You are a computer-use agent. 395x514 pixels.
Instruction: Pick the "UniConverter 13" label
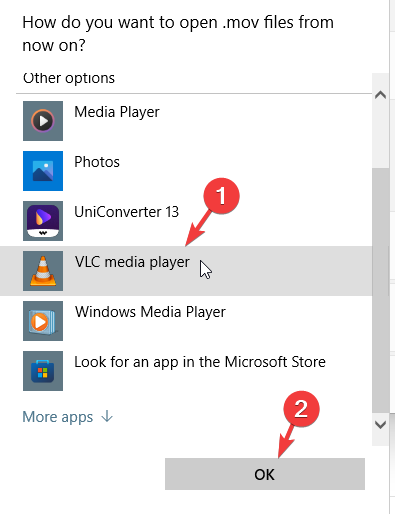[126, 212]
